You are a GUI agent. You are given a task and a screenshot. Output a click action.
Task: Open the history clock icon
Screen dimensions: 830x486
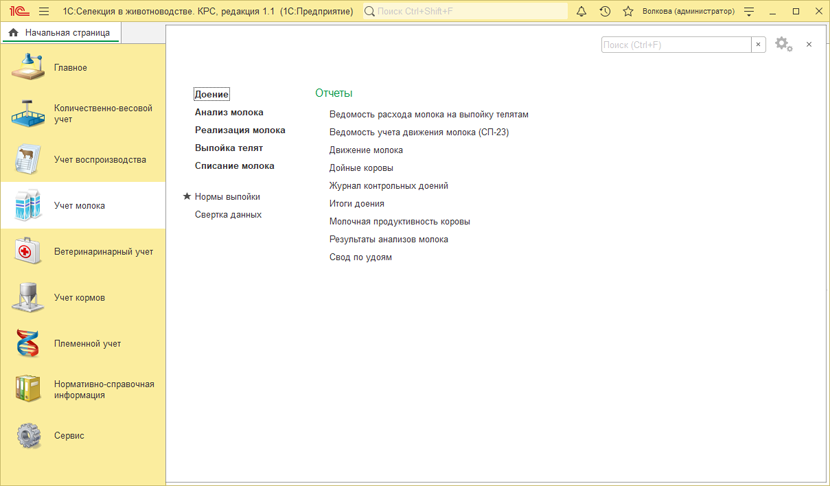[x=605, y=12]
